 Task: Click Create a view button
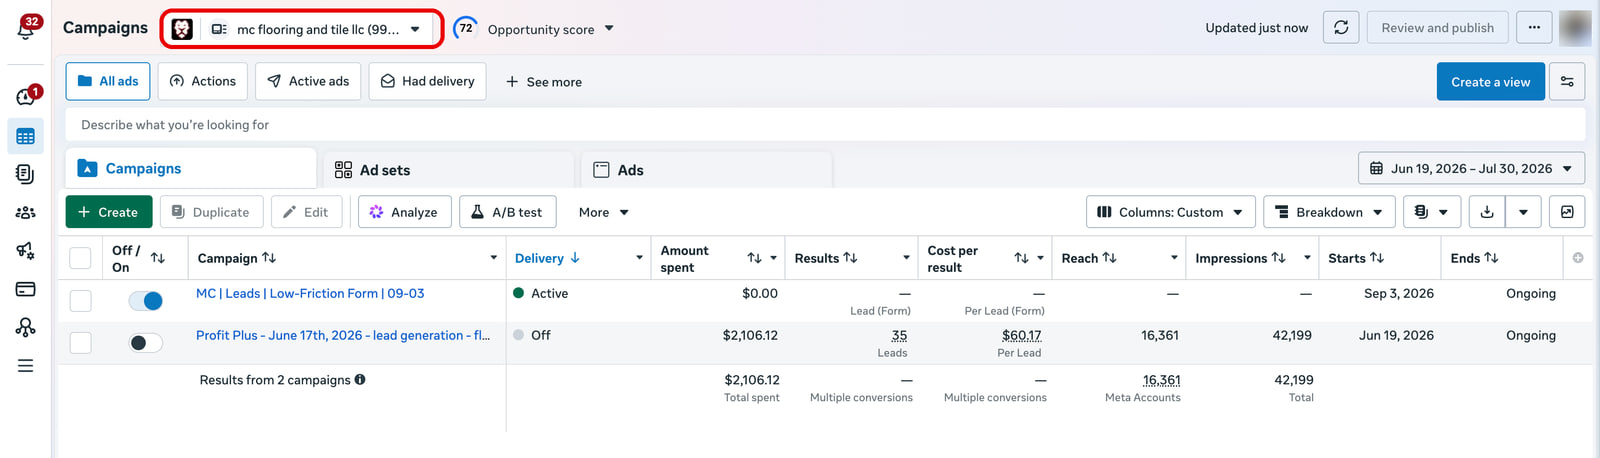click(x=1491, y=82)
